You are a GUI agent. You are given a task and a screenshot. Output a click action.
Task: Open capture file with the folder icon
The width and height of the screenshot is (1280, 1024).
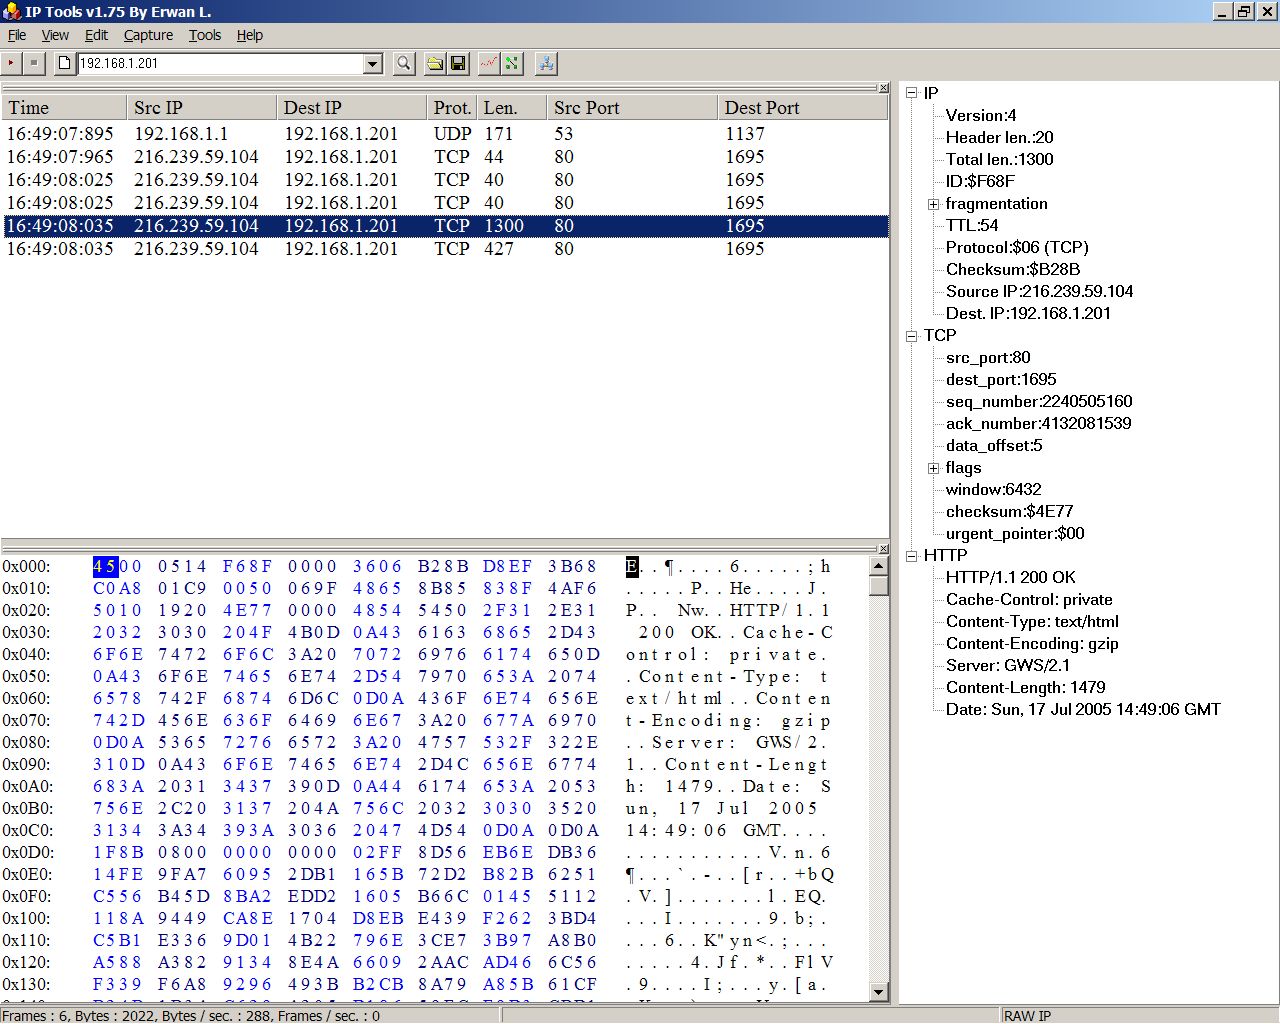click(x=435, y=64)
